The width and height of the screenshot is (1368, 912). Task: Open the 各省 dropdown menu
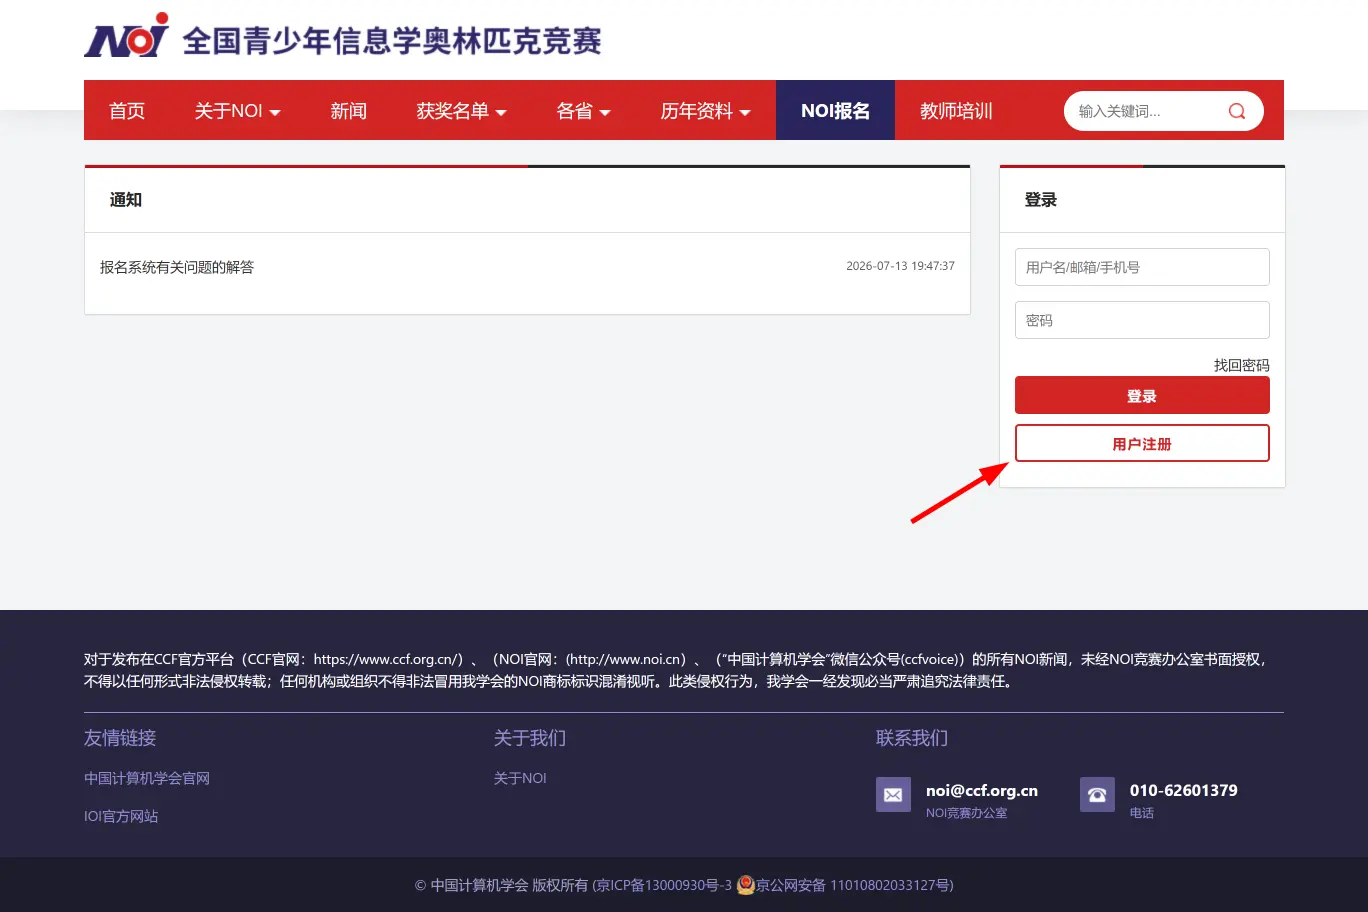click(583, 111)
